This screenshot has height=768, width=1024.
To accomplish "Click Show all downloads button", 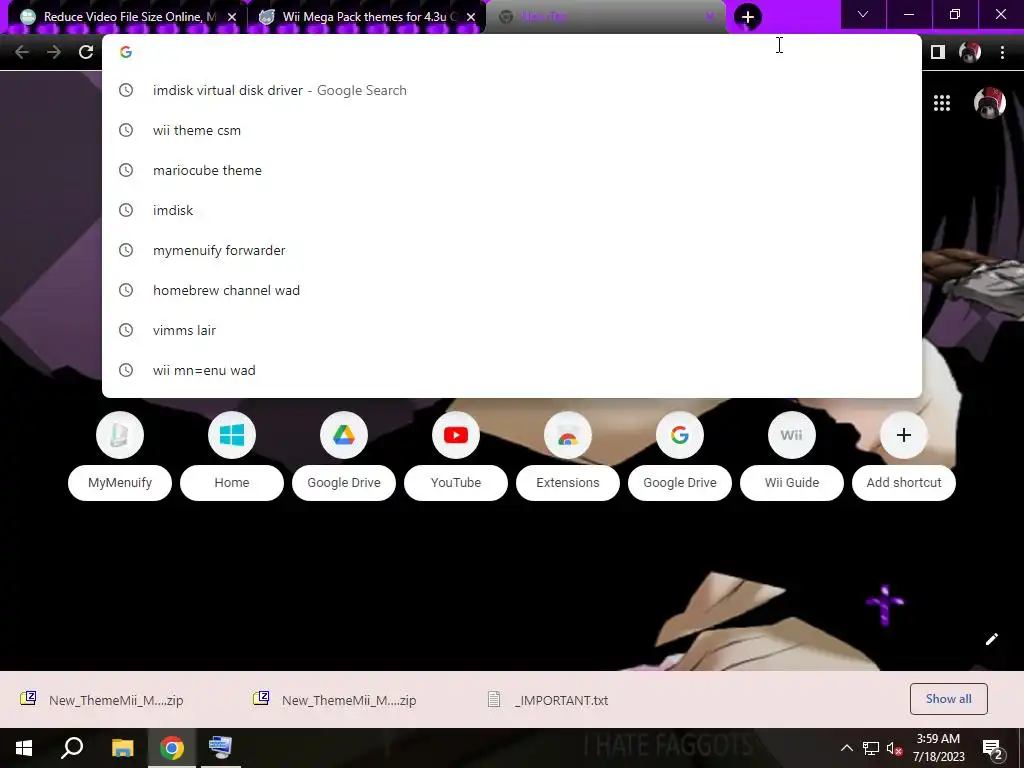I will [x=948, y=699].
